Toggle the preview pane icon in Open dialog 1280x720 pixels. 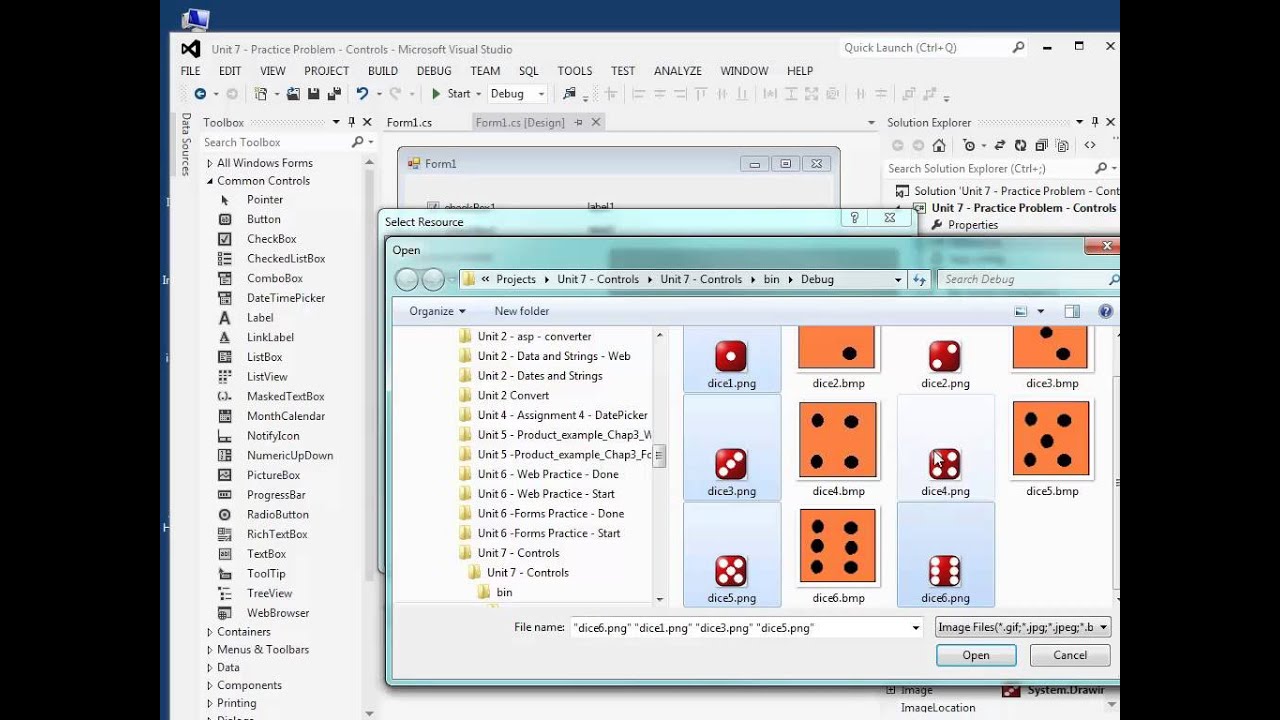click(x=1072, y=311)
